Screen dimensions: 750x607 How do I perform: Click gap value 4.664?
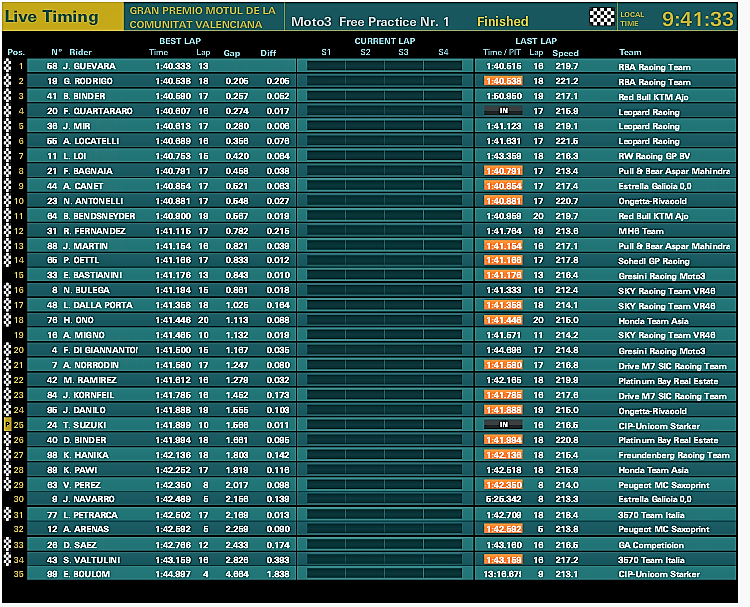(x=237, y=574)
